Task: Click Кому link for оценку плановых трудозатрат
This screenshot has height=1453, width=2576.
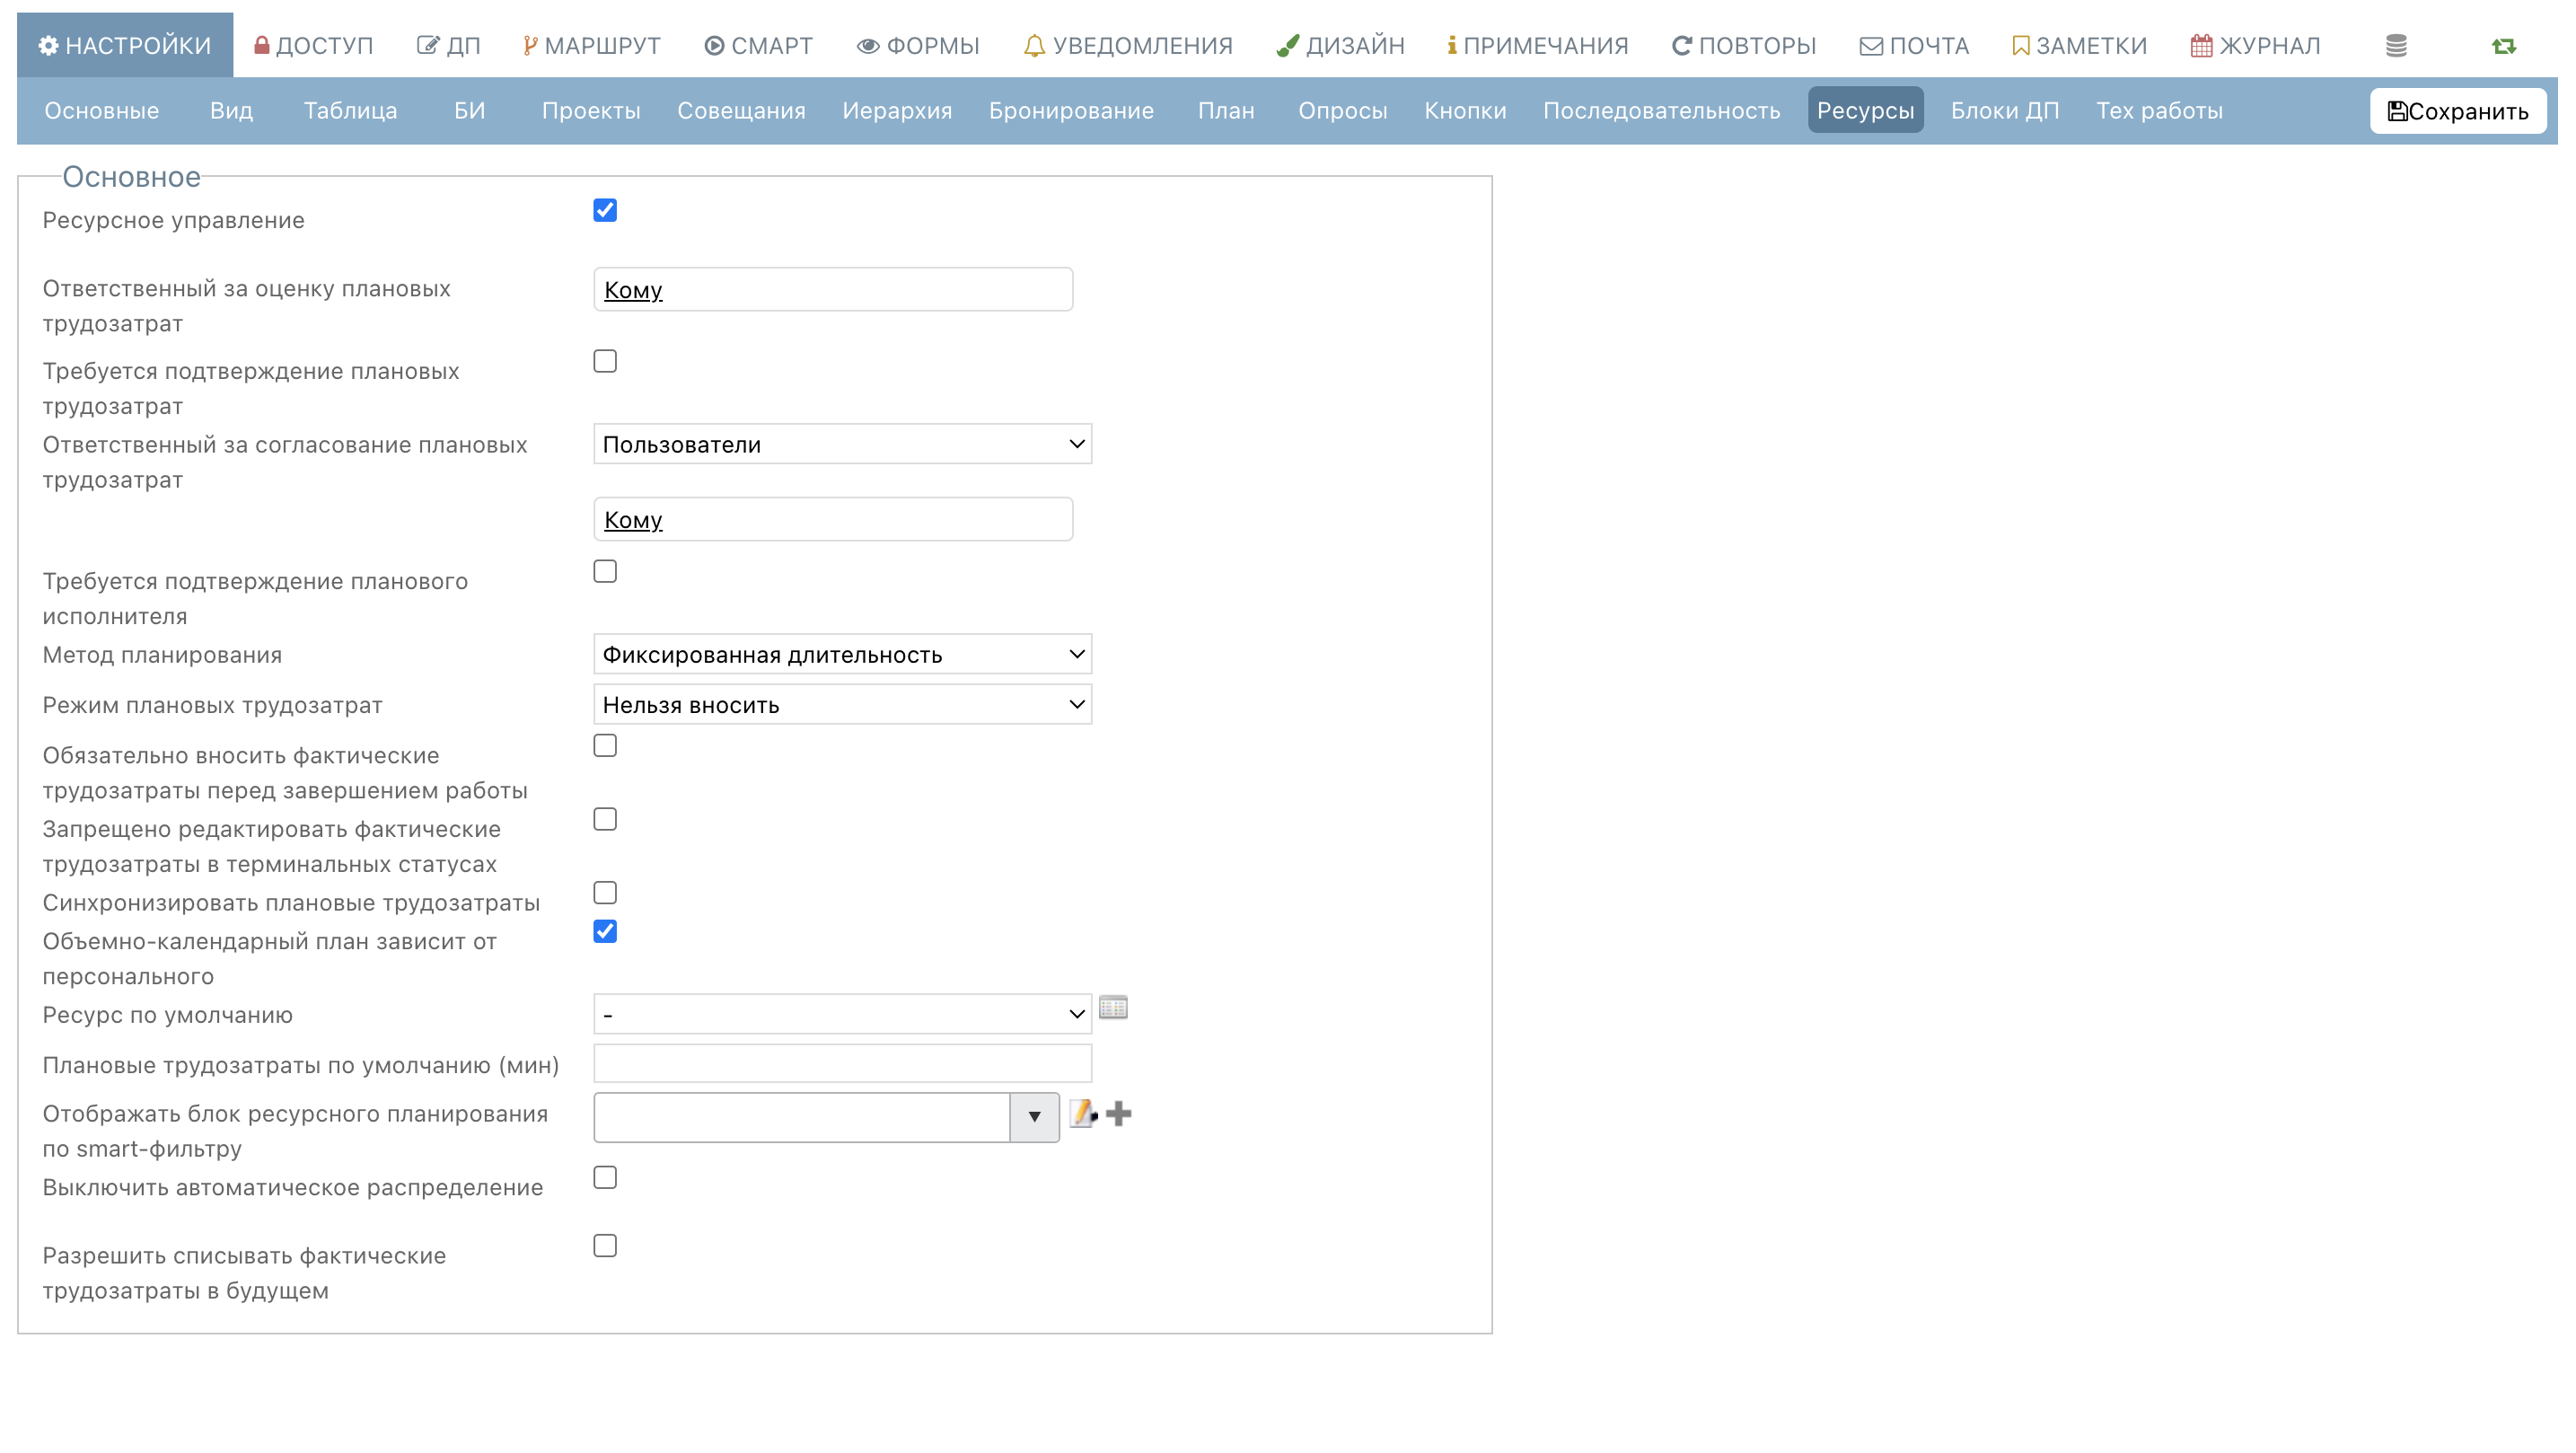Action: [633, 290]
